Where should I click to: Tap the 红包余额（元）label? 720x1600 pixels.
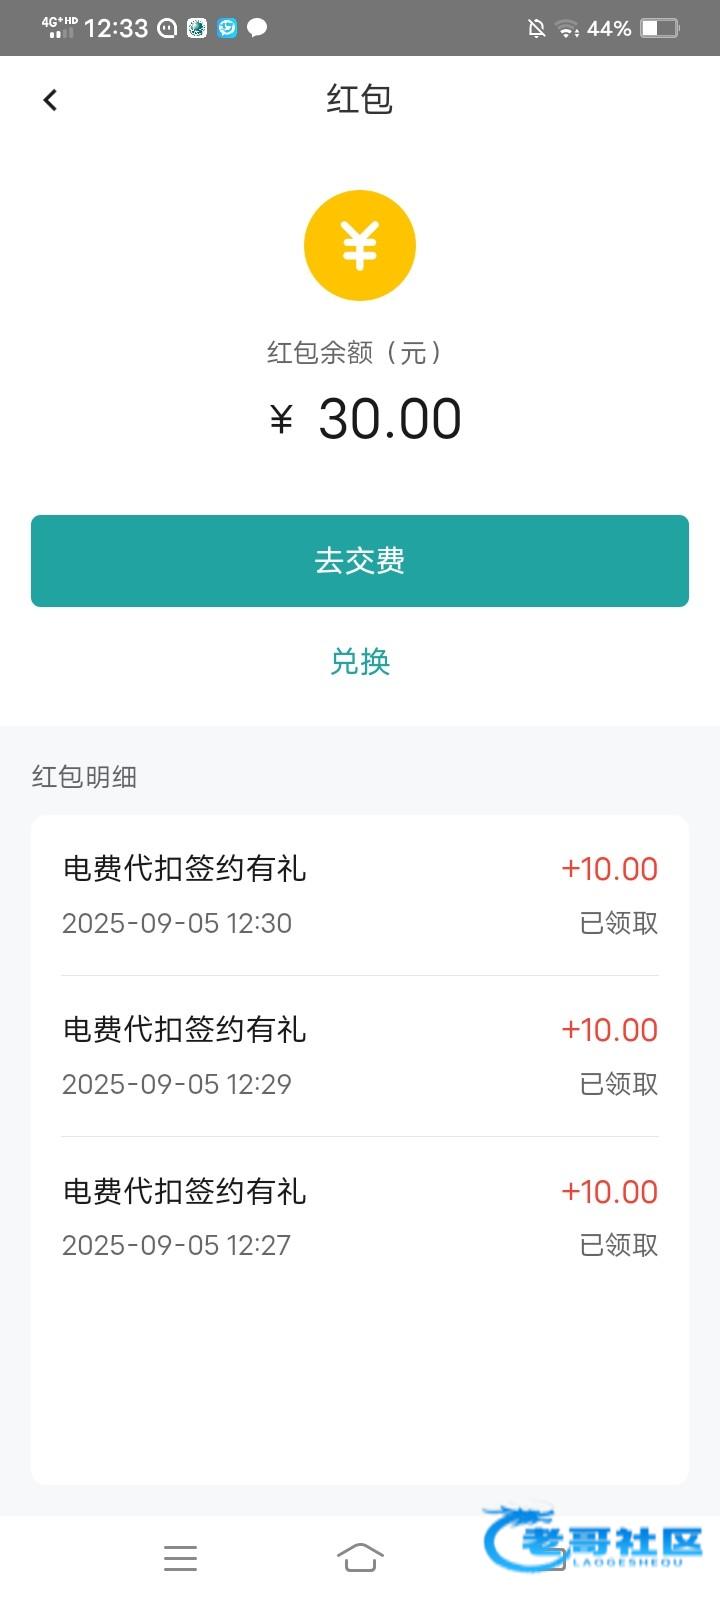click(355, 352)
